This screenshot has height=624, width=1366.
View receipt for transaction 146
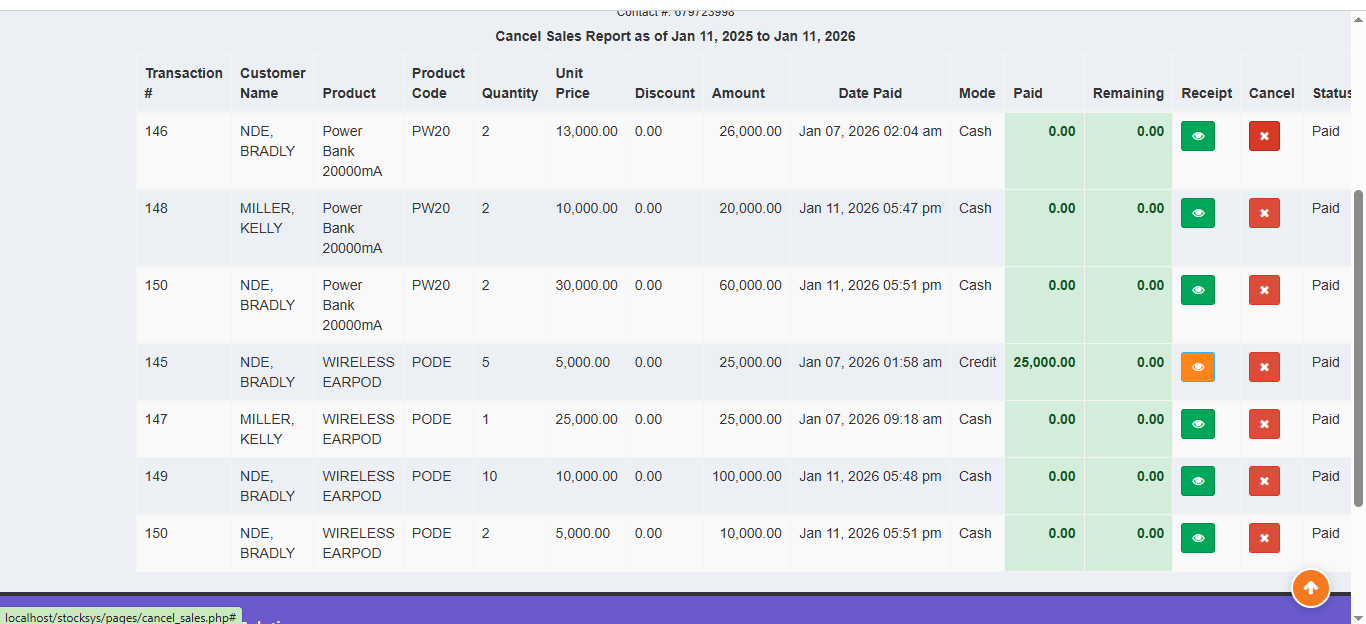tap(1197, 135)
